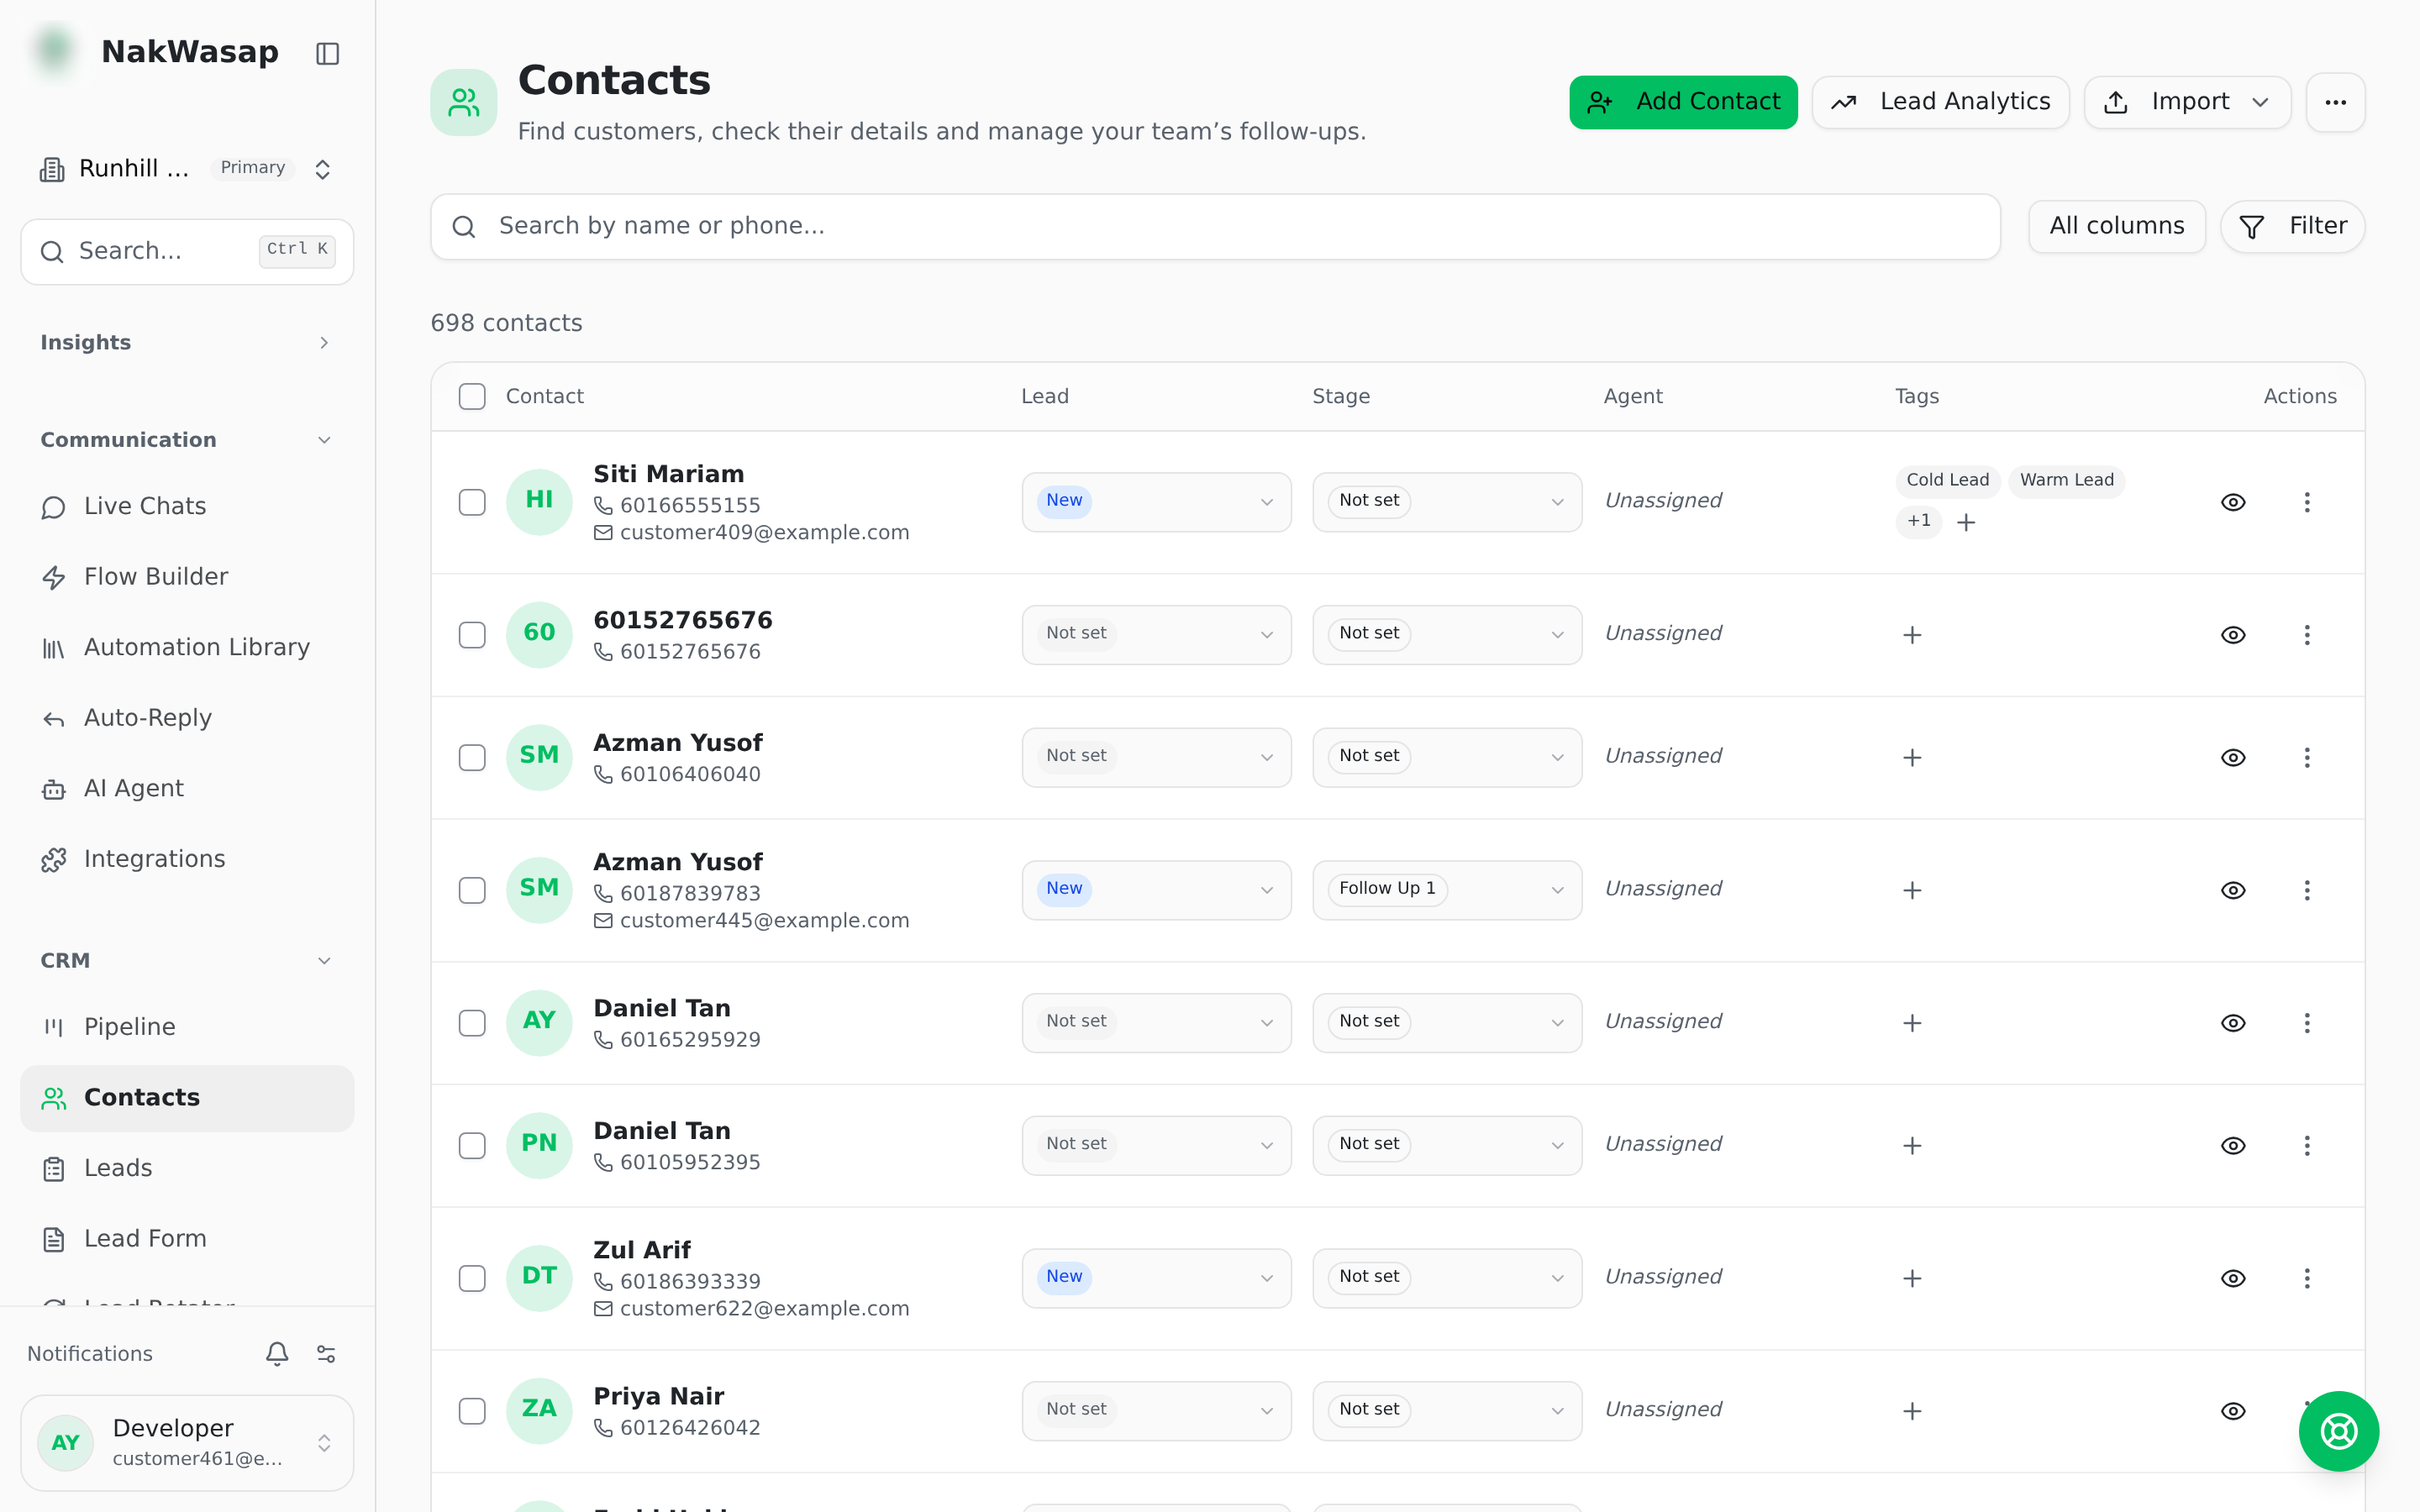This screenshot has height=1512, width=2420.
Task: Open the help lifebuoy button
Action: pos(2338,1431)
